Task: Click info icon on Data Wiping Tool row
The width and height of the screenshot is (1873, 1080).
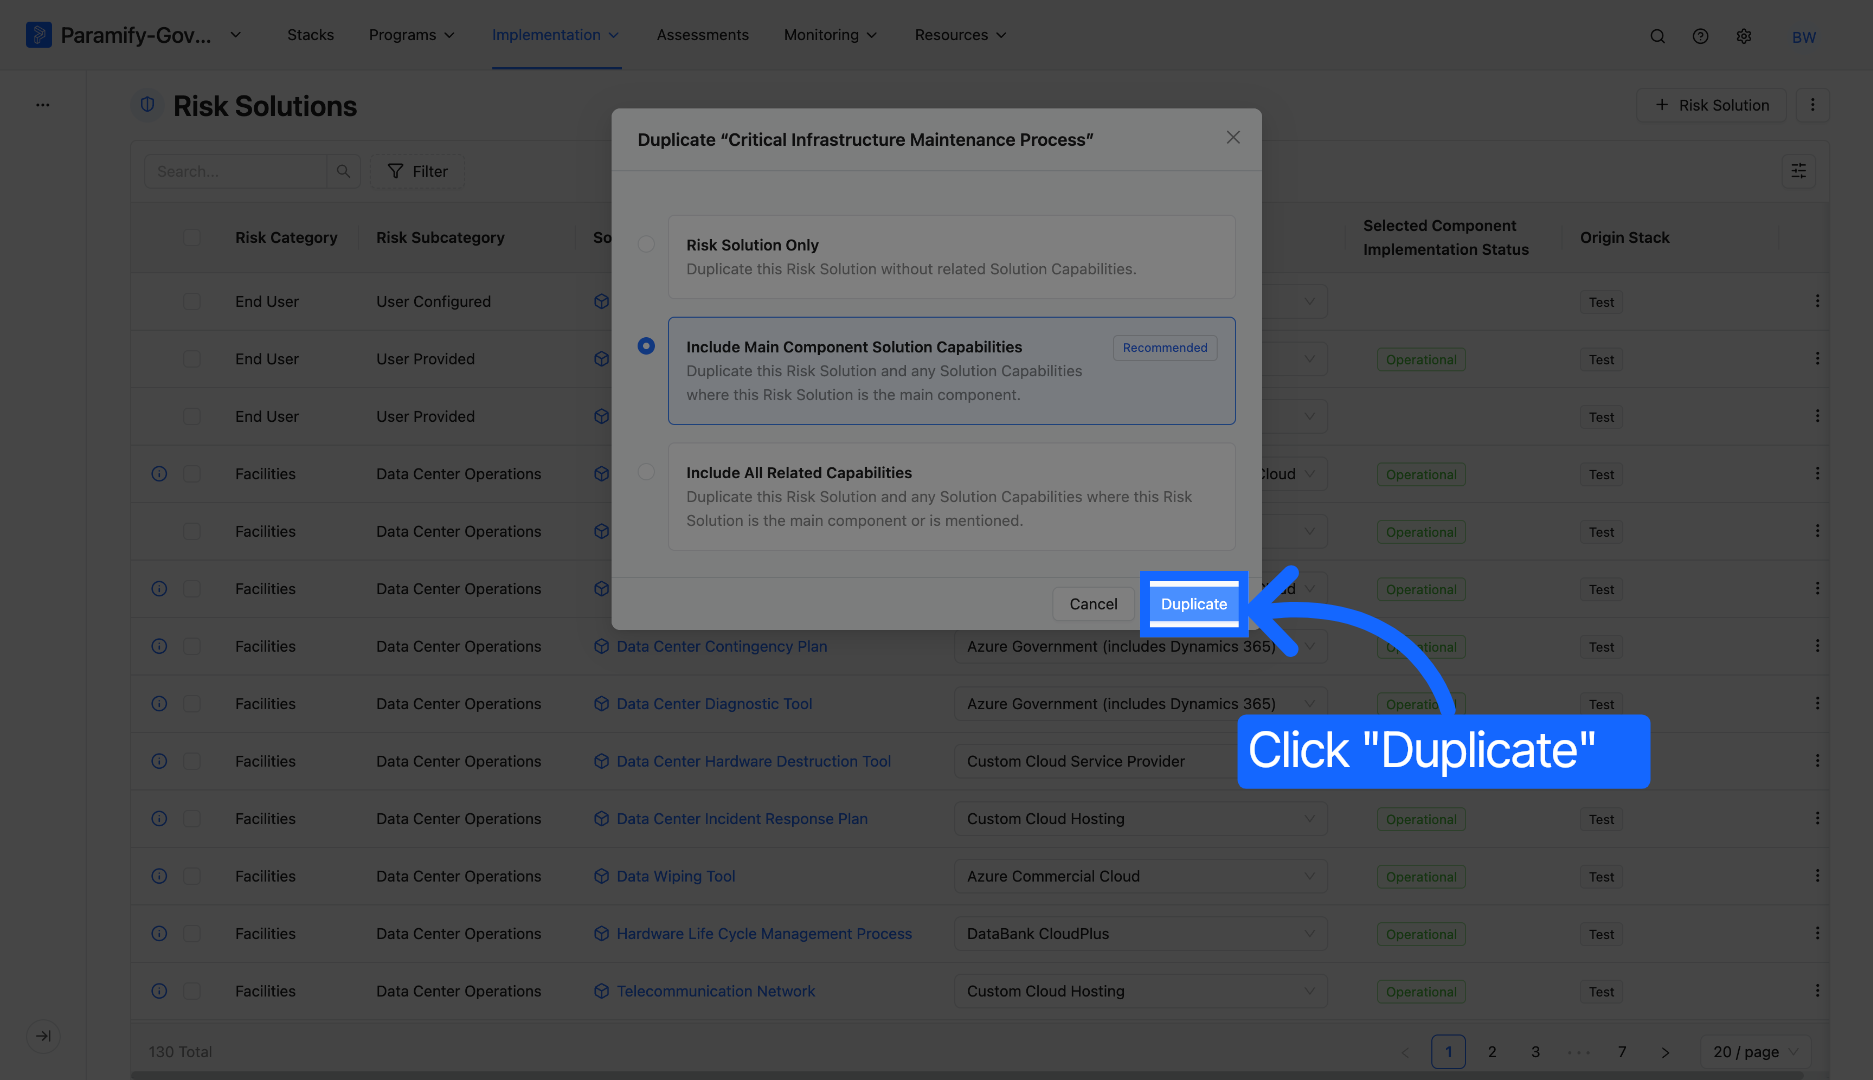Action: click(x=159, y=876)
